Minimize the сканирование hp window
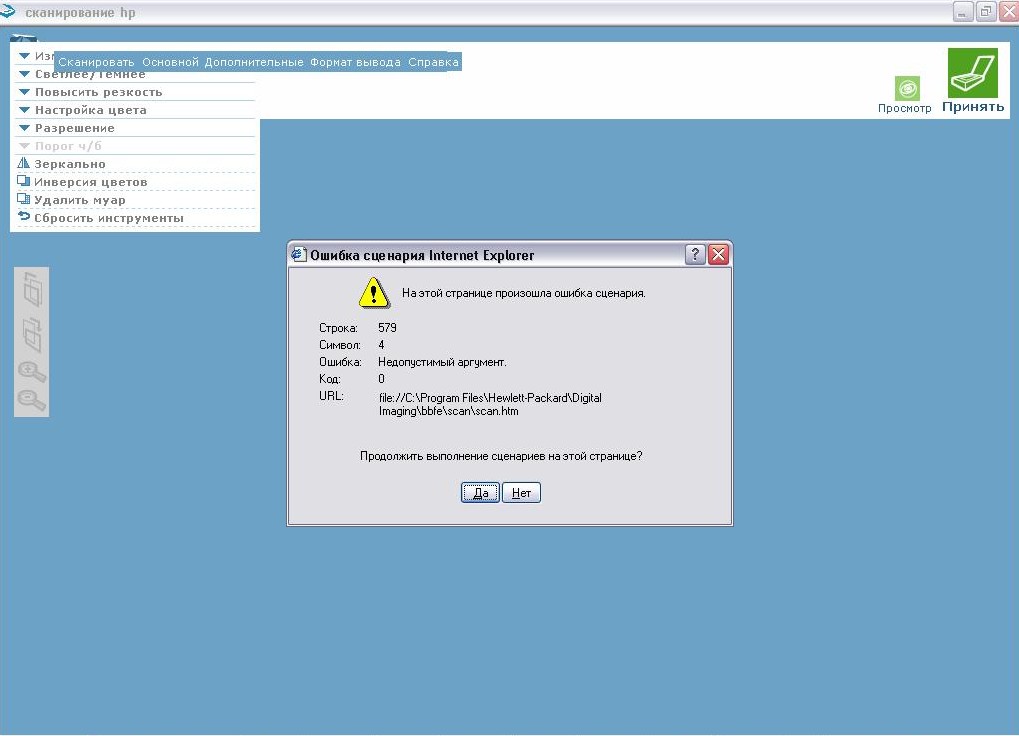Viewport: 1019px width, 736px height. pos(962,12)
